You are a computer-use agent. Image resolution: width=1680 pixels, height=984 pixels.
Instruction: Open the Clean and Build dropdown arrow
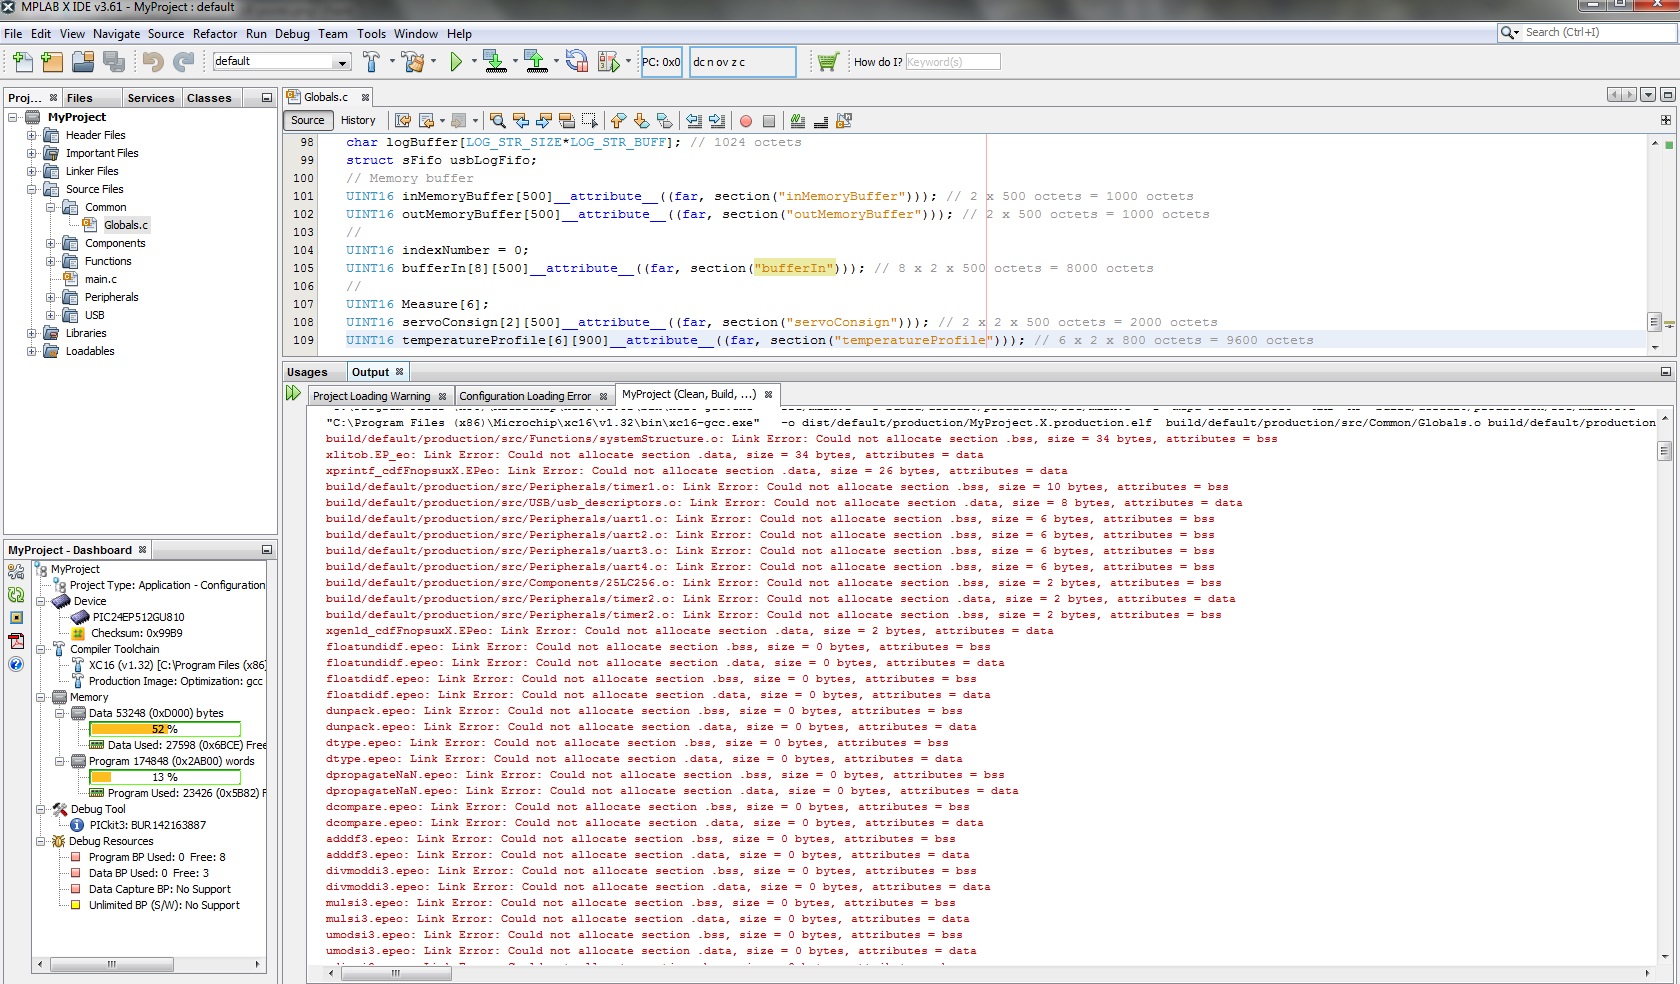pyautogui.click(x=433, y=62)
